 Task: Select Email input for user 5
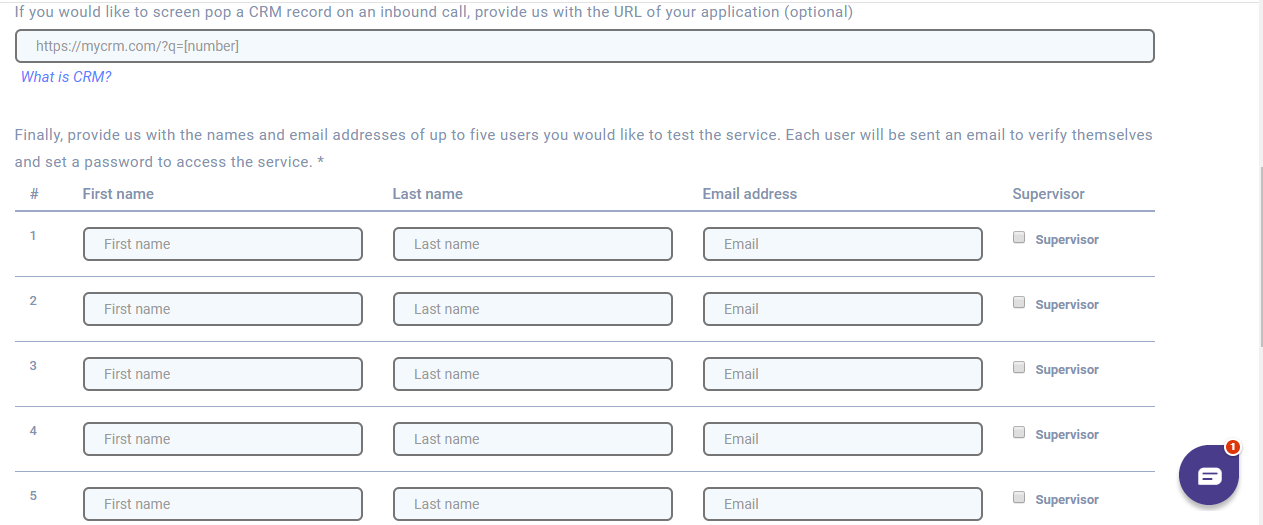tap(843, 504)
